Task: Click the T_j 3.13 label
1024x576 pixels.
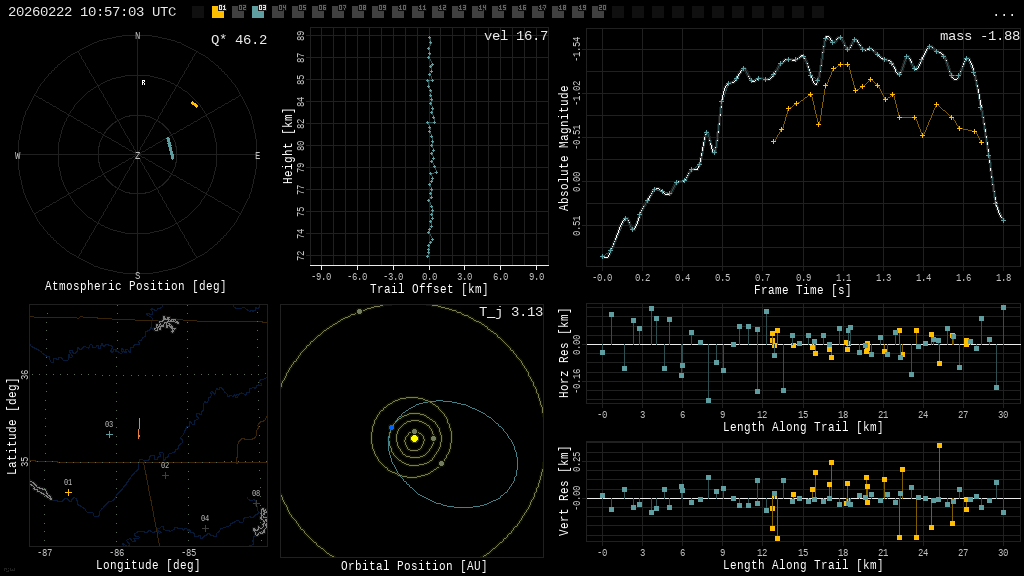Action: click(510, 312)
